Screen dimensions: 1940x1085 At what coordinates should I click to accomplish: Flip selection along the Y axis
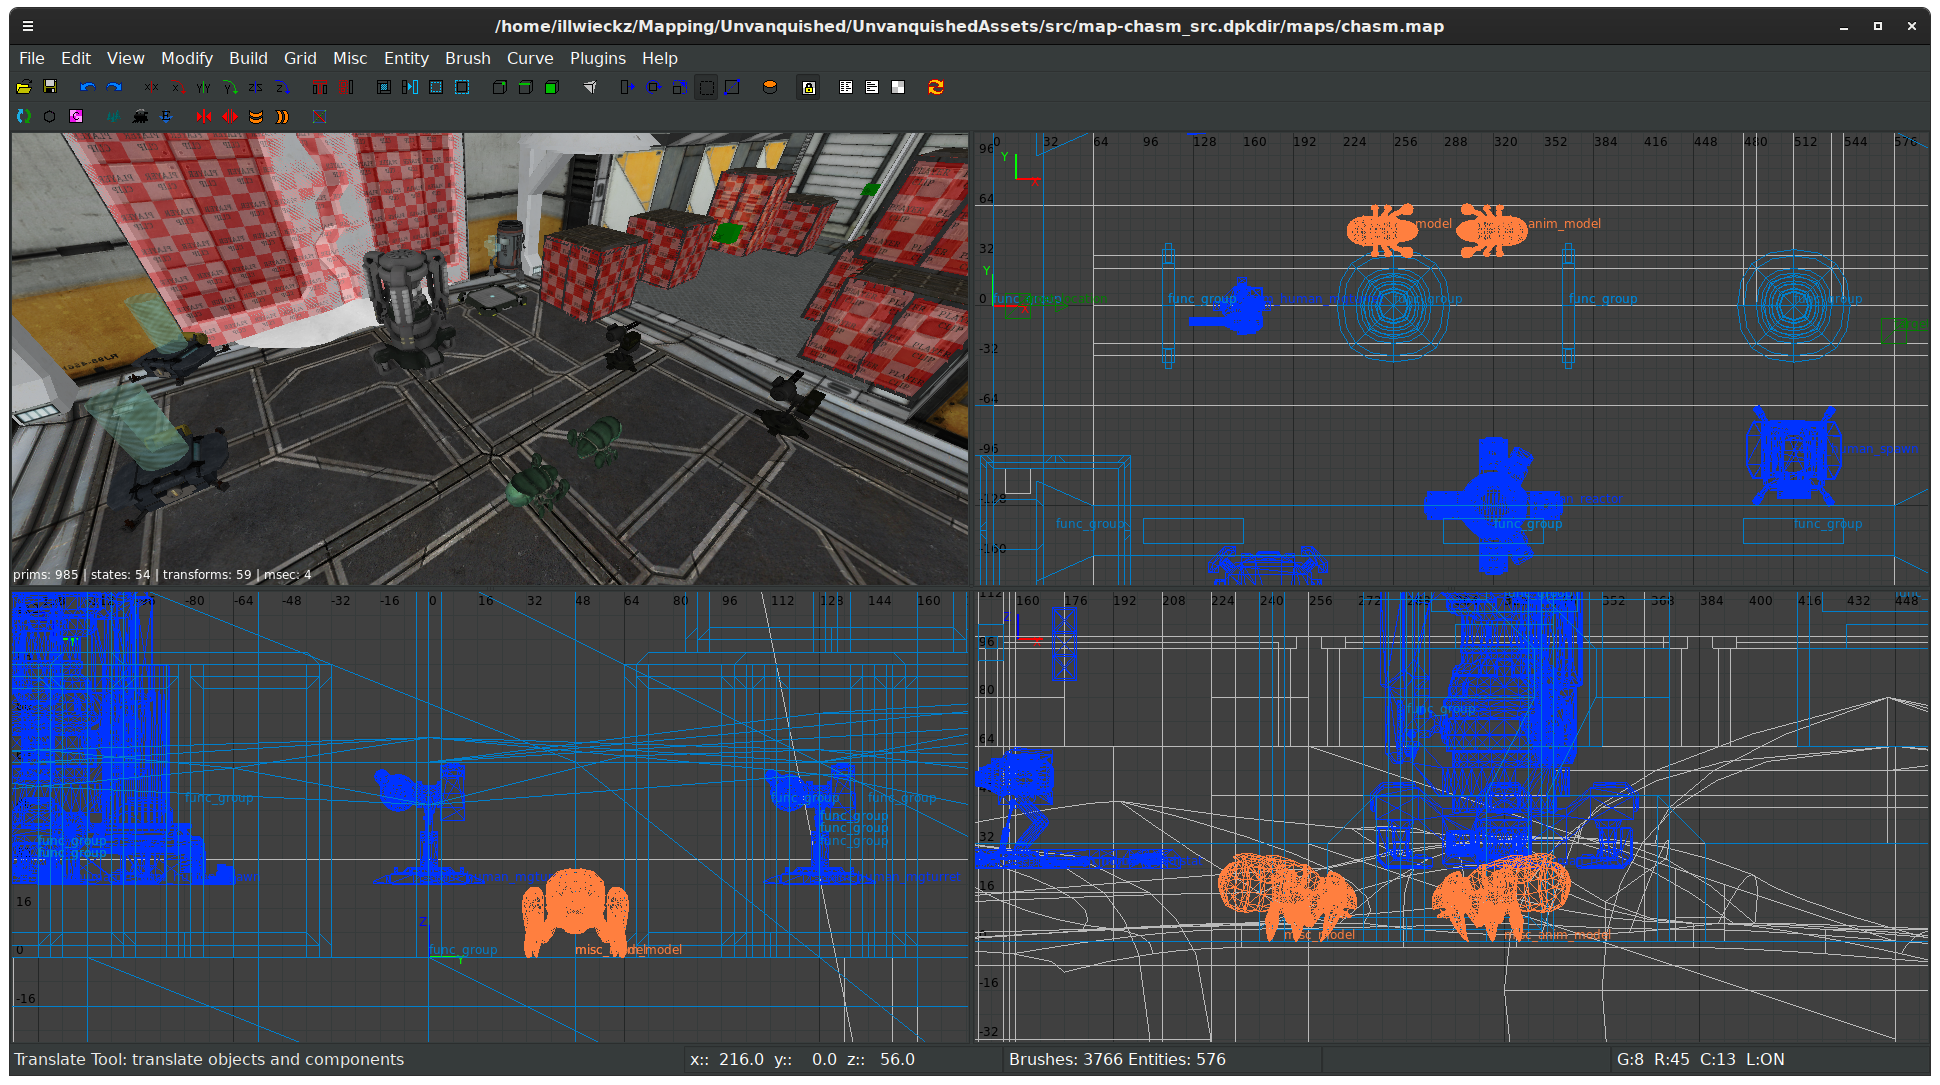click(x=204, y=87)
